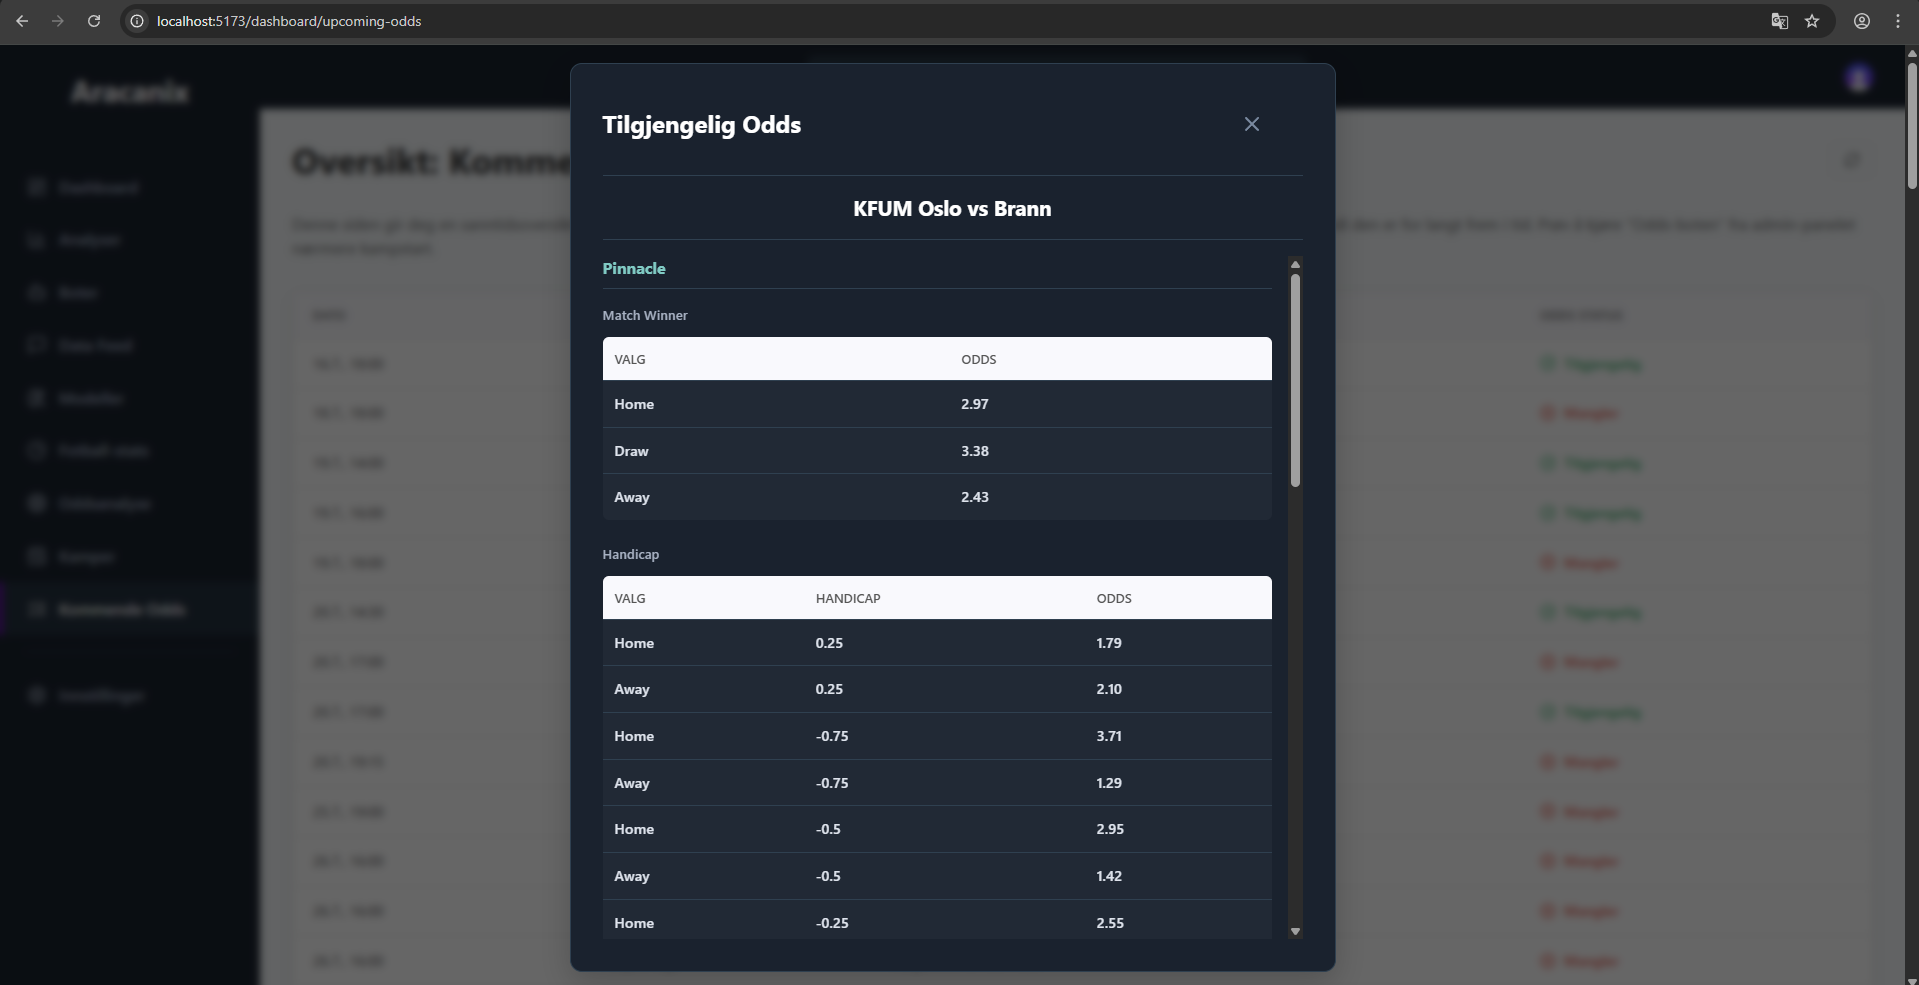The width and height of the screenshot is (1919, 985).
Task: Click Home label in Match Winner table
Action: [x=634, y=404]
